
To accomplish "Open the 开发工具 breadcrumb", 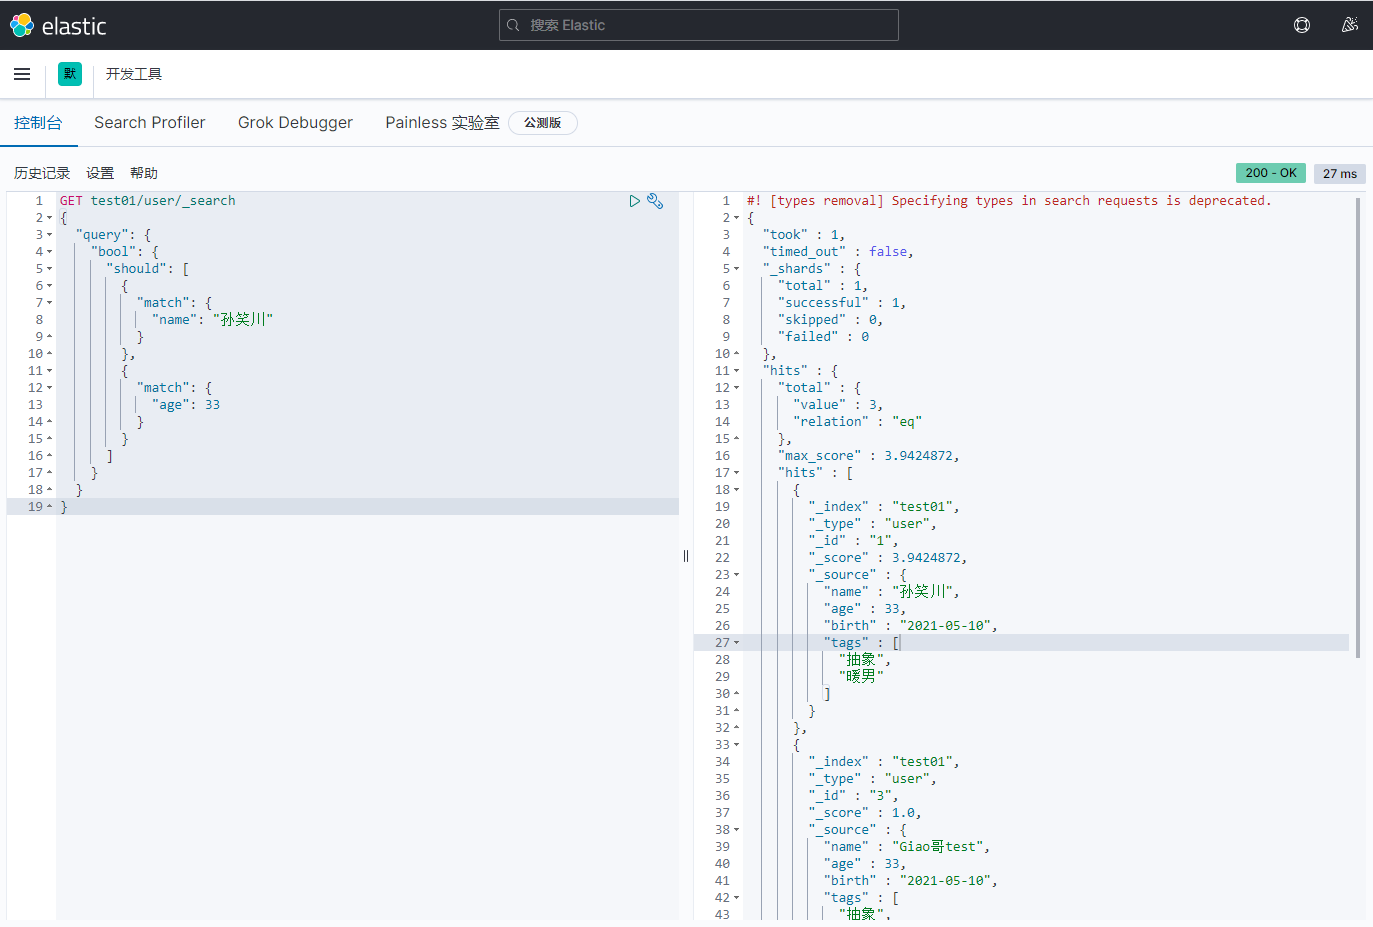I will tap(134, 74).
